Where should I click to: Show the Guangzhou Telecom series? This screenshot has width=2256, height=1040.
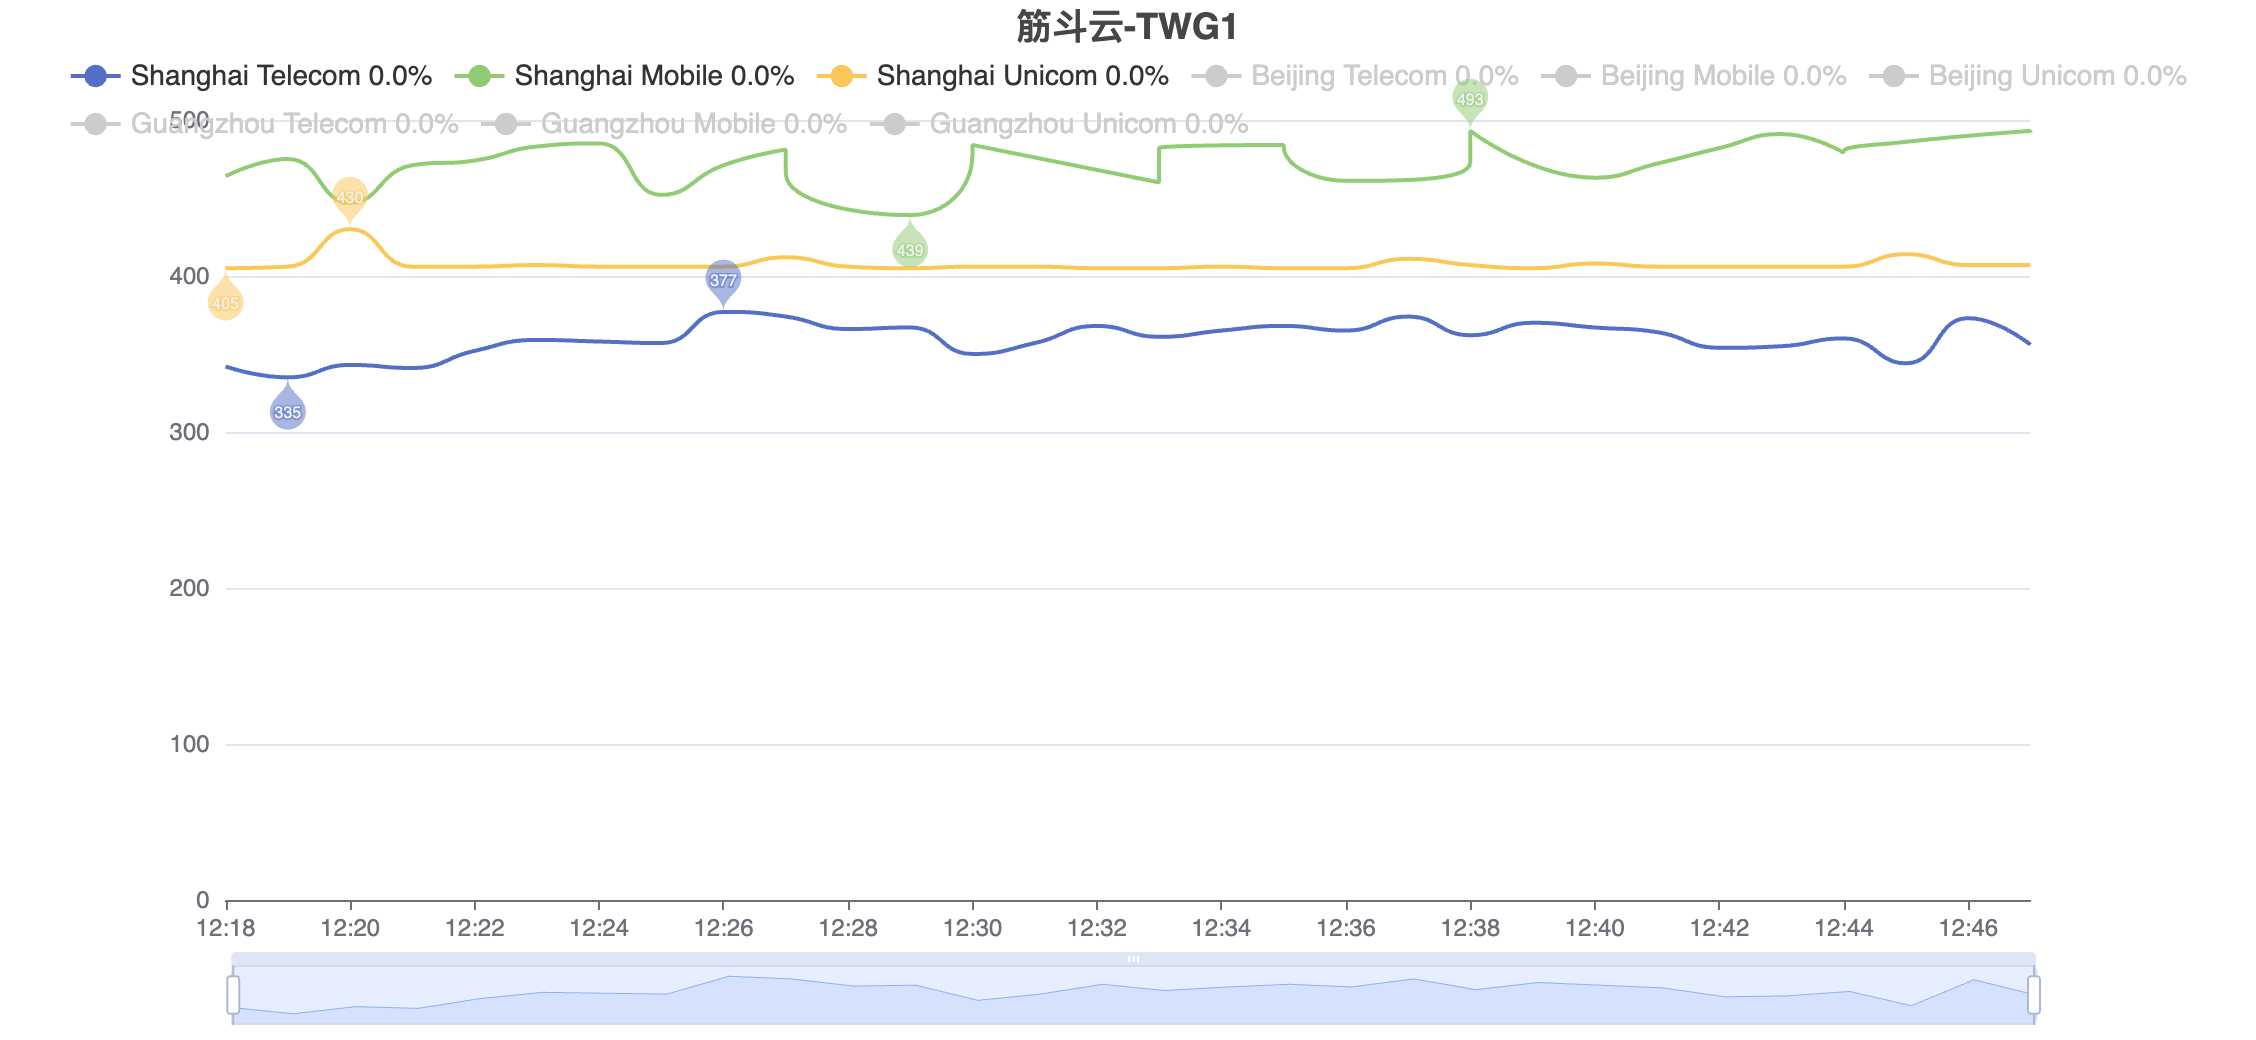point(265,124)
